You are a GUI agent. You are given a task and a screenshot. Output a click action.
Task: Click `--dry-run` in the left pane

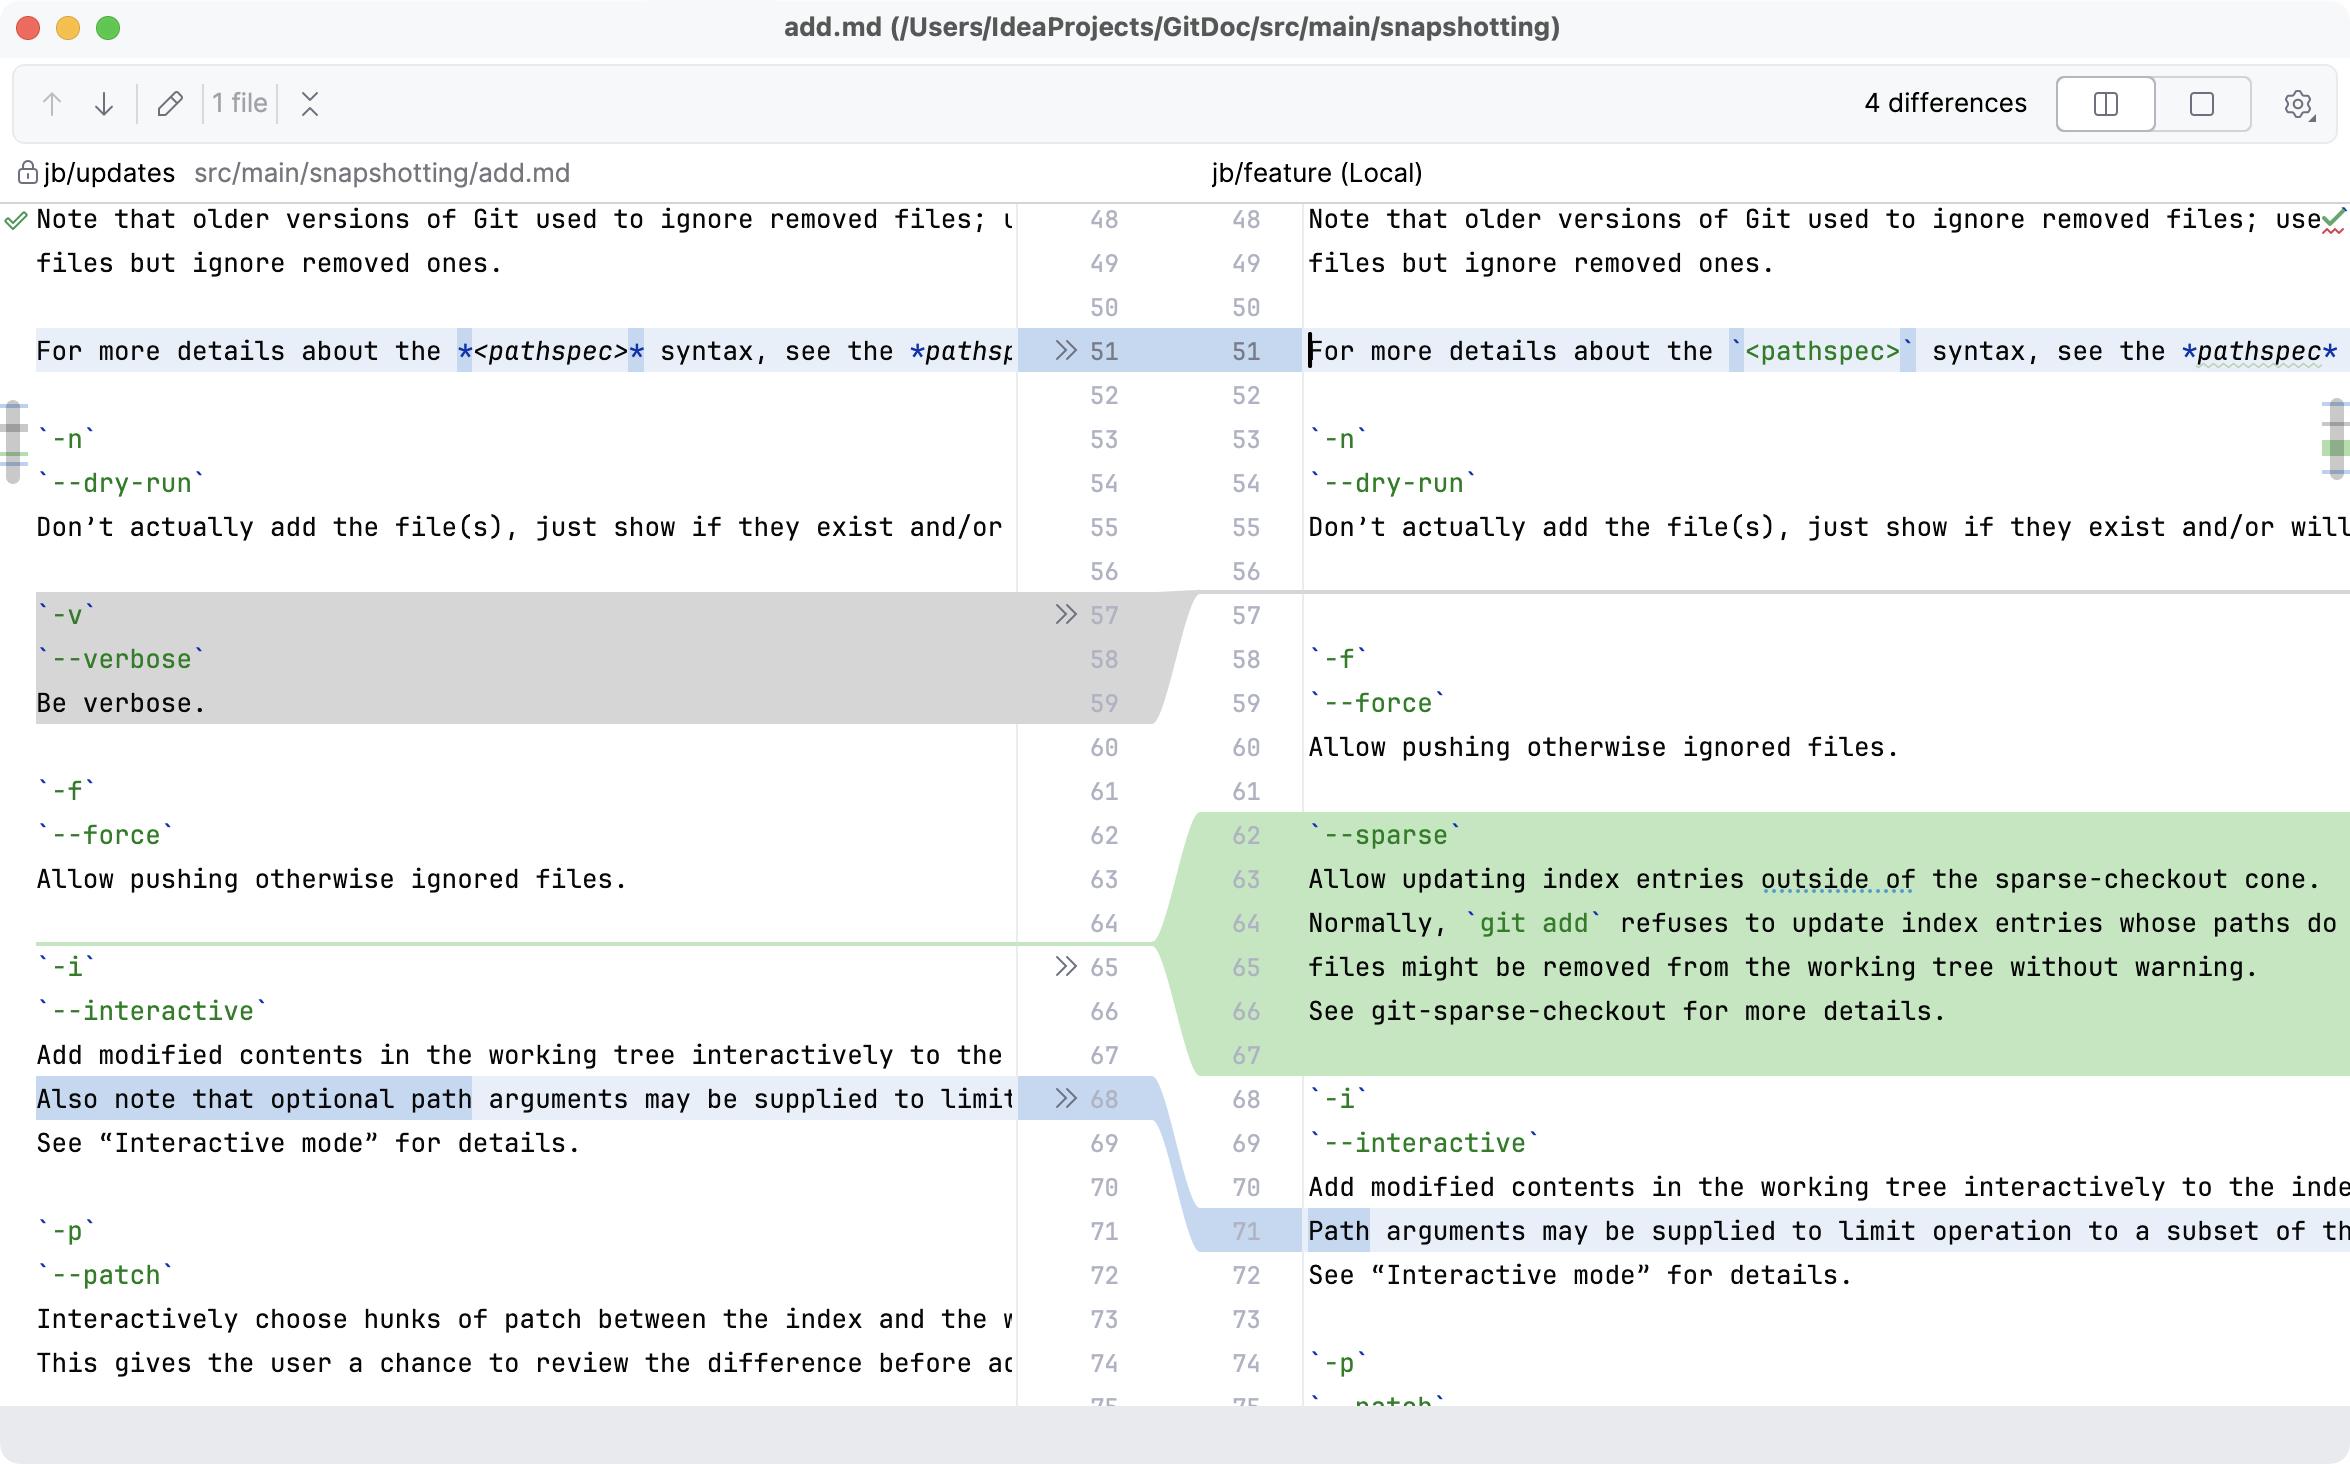[120, 483]
